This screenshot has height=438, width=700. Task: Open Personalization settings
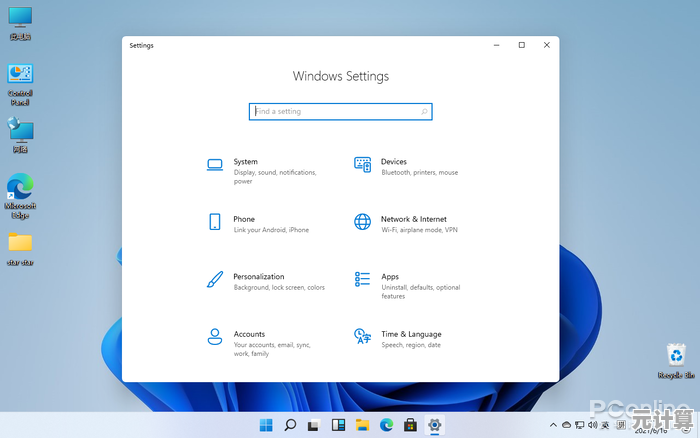pos(258,277)
